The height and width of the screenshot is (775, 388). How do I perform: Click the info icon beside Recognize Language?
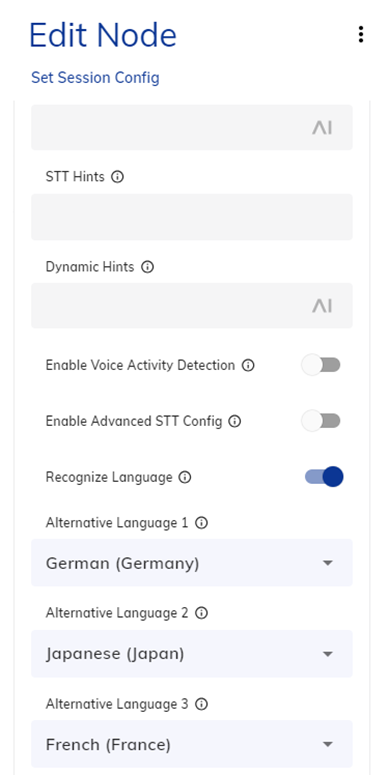pyautogui.click(x=185, y=477)
